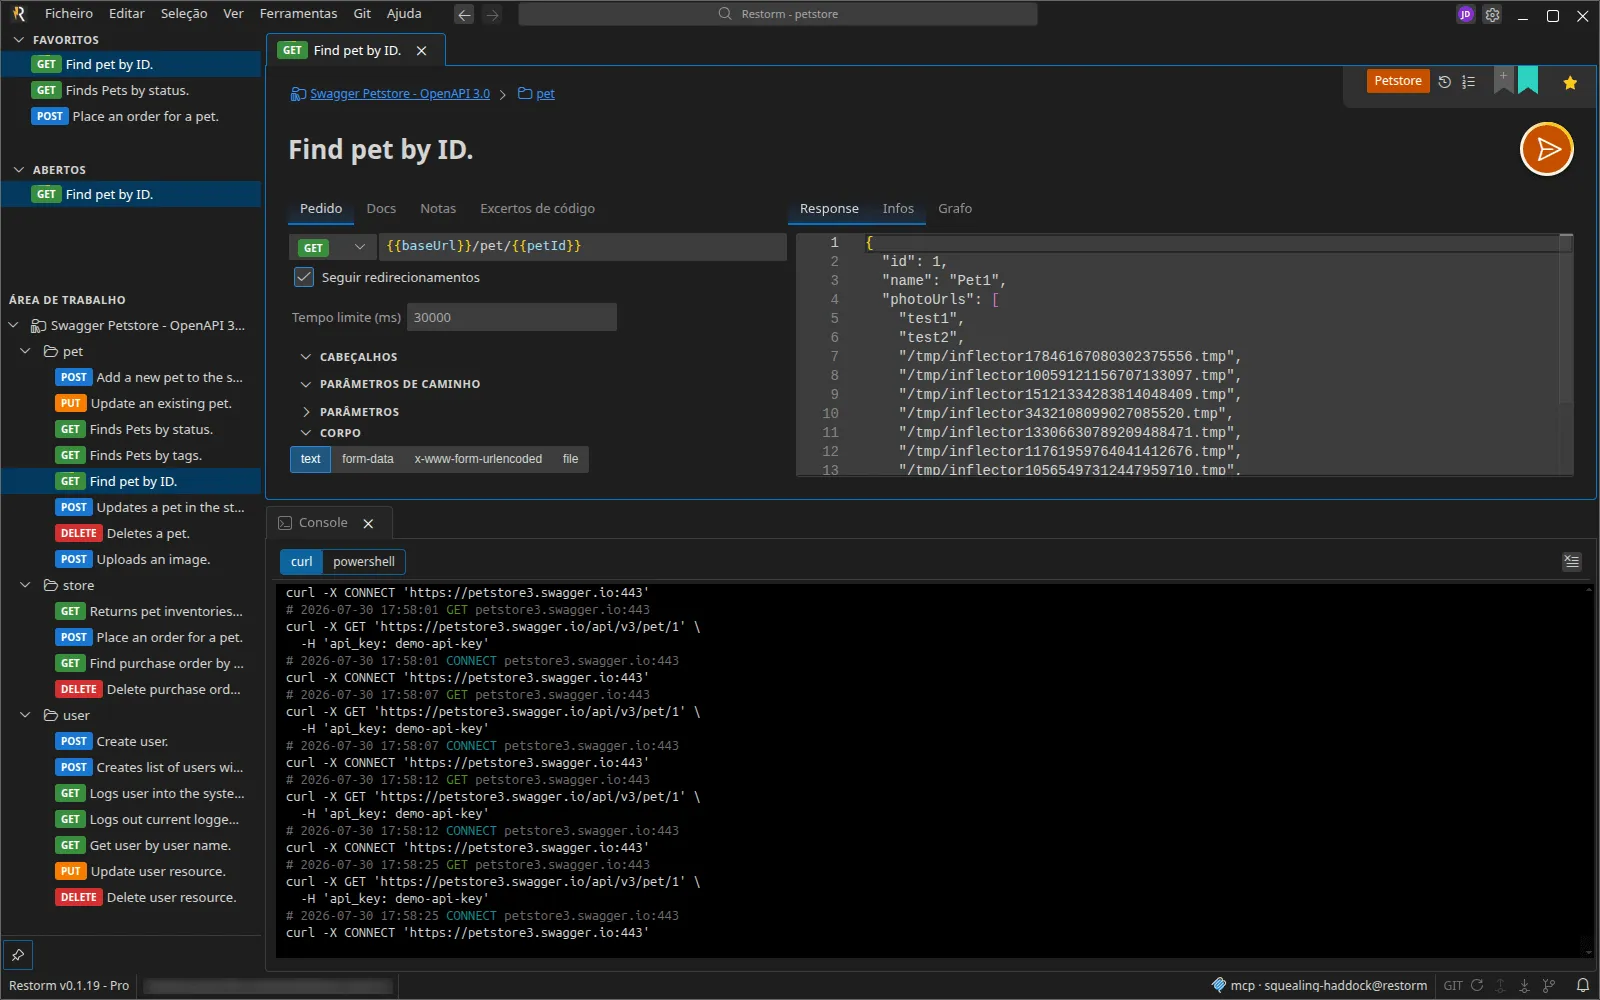Select the text body type

pyautogui.click(x=310, y=459)
